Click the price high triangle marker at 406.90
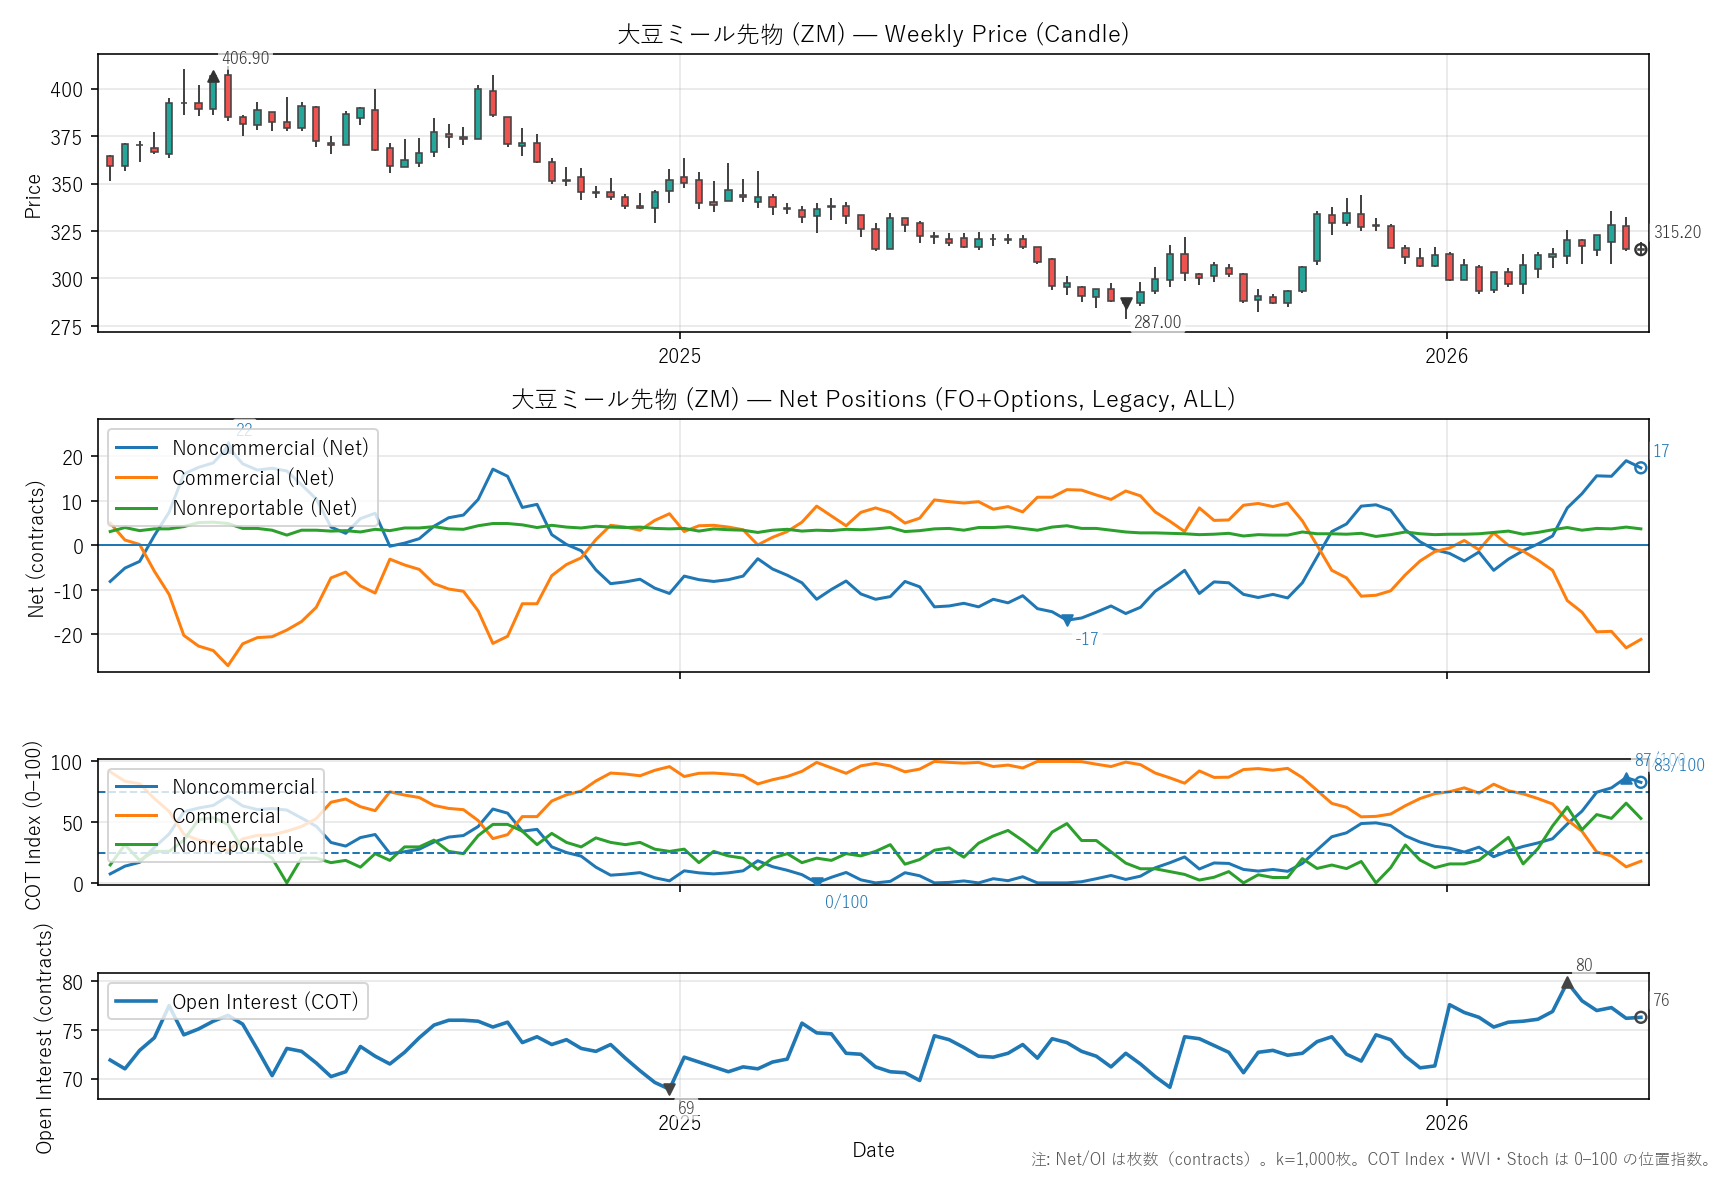The image size is (1728, 1180). pos(213,76)
